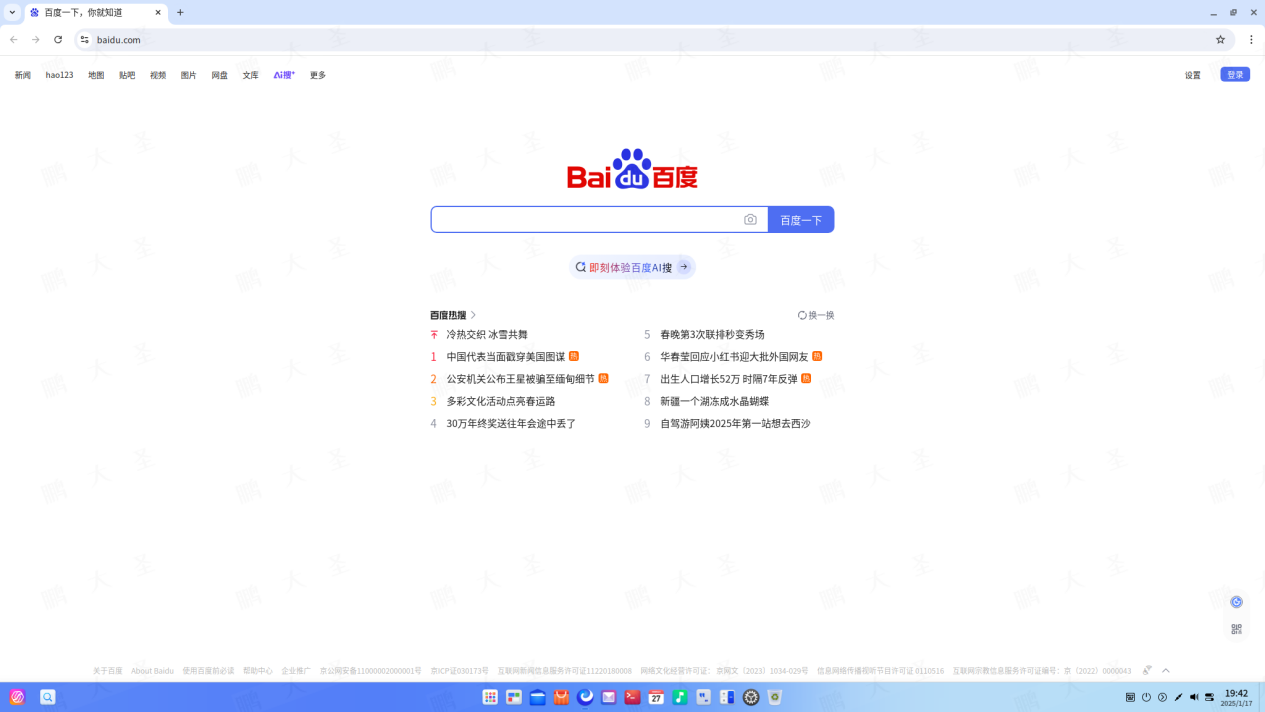Screen dimensions: 1265x712
Task: Open hot search 30万年终奖送往年会途中丢了
Action: (511, 424)
